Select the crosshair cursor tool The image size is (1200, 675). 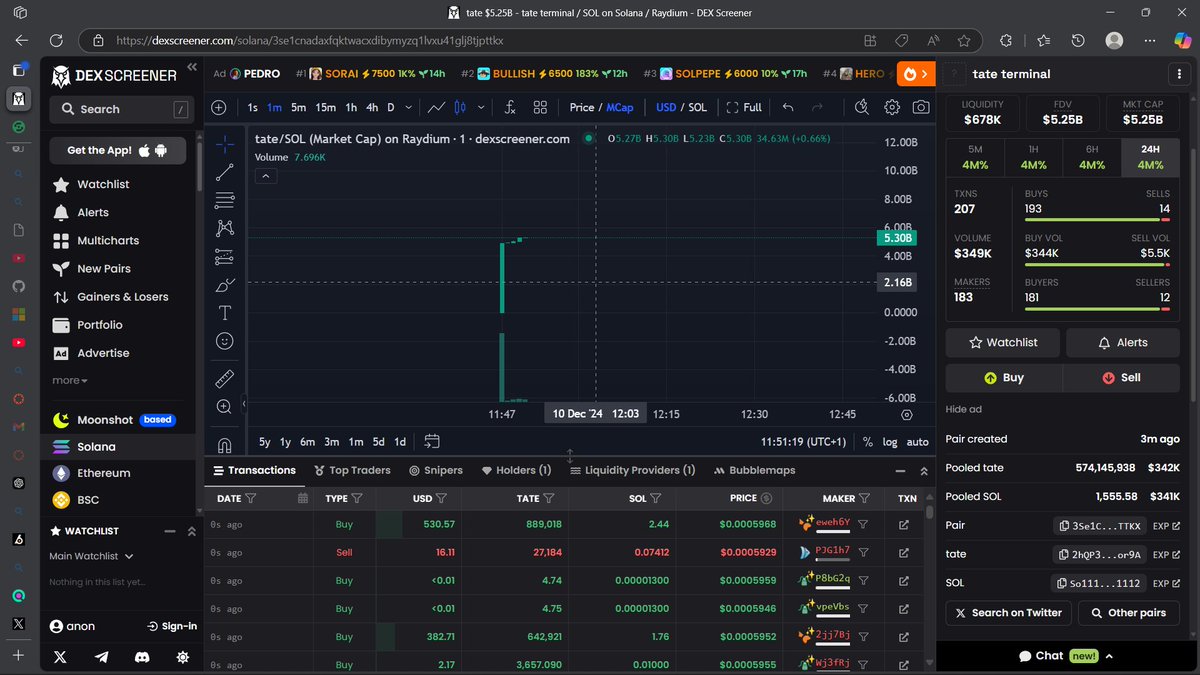225,144
